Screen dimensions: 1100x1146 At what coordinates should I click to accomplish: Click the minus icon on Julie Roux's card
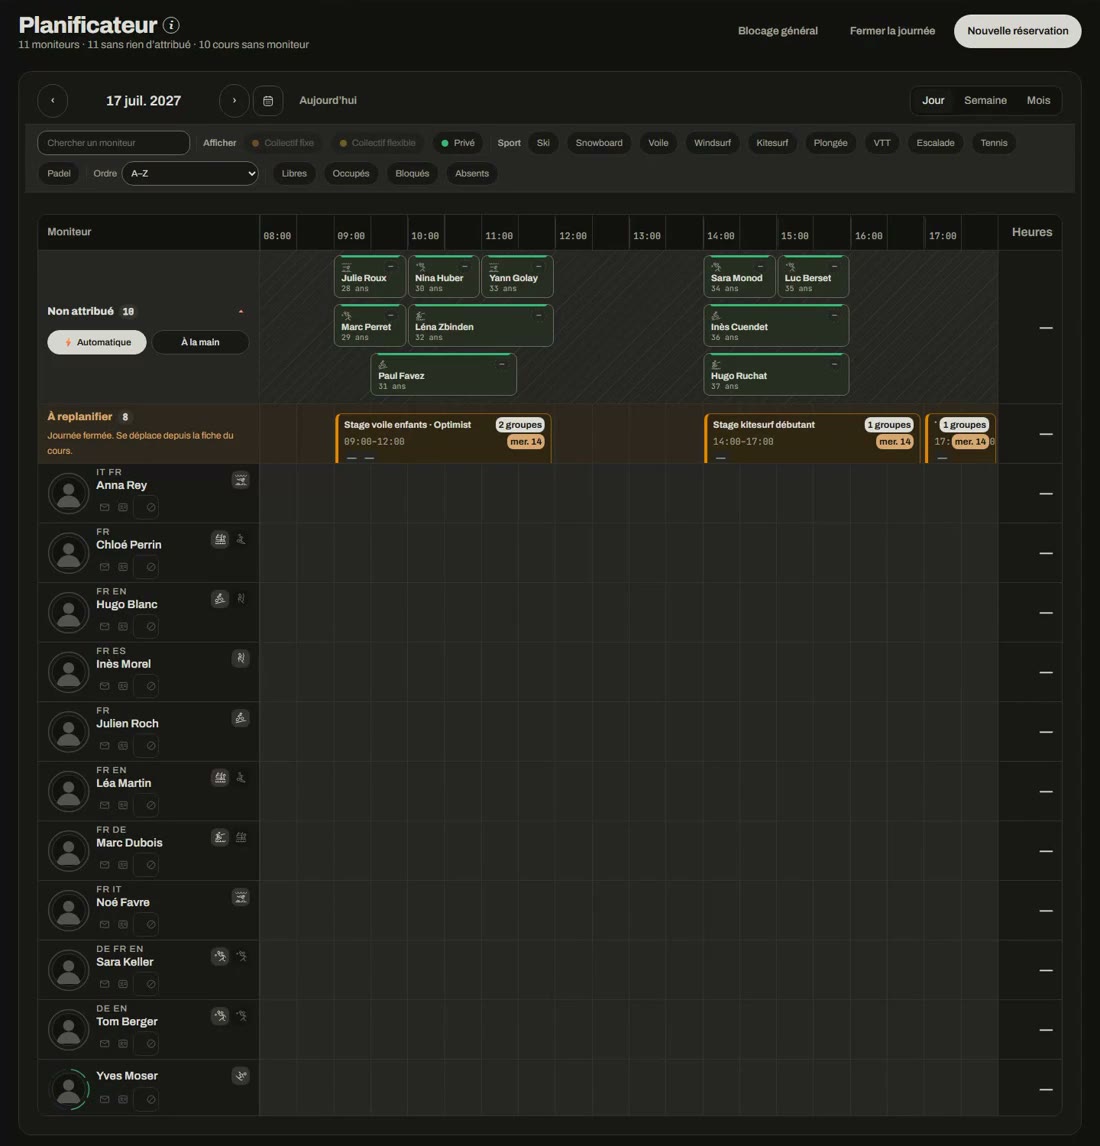point(390,267)
